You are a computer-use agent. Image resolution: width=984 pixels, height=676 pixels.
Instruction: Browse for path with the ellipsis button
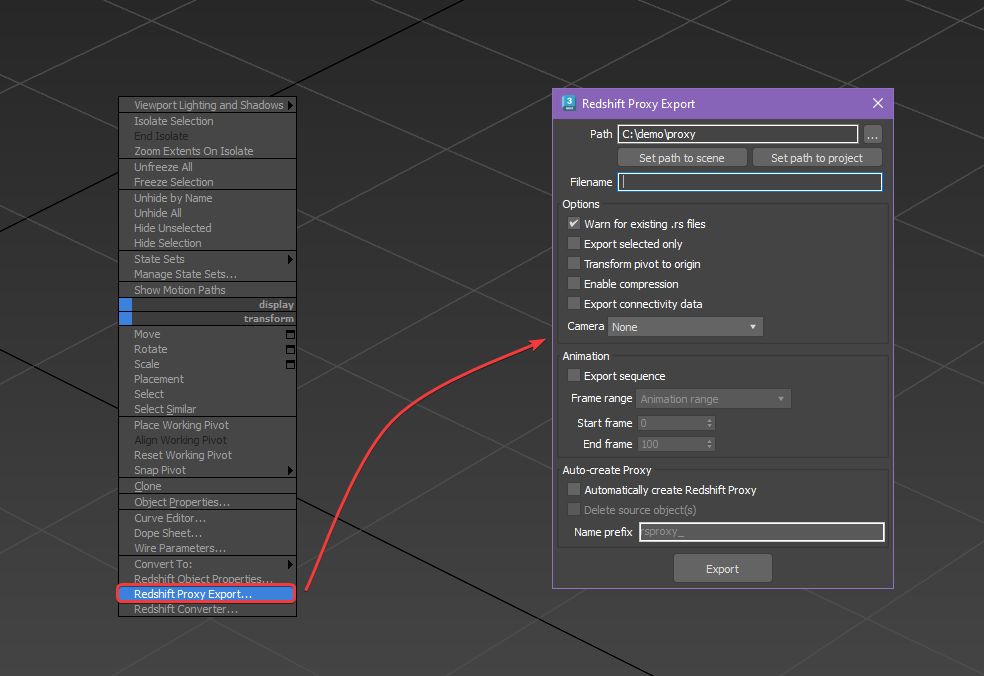872,134
